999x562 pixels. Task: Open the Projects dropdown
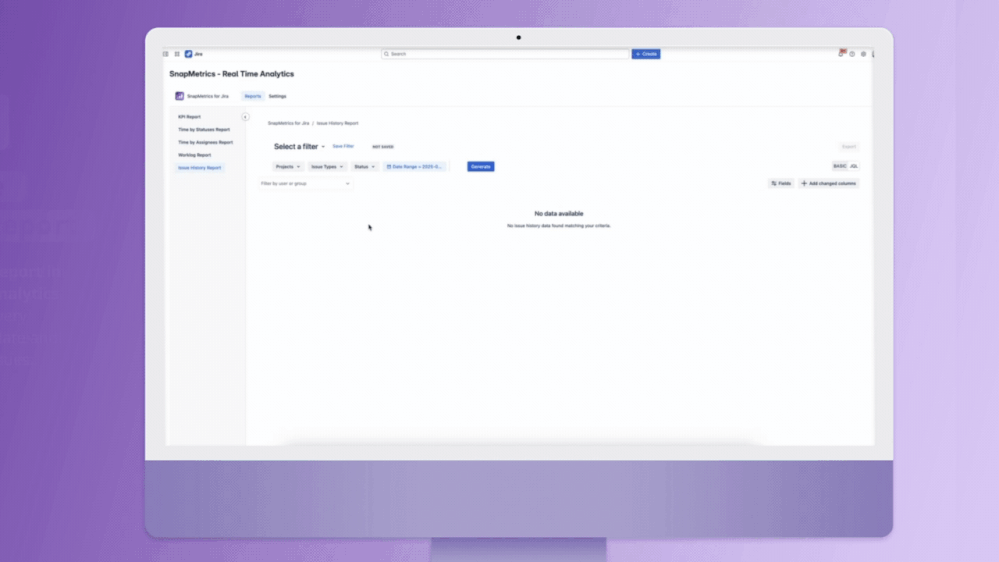pos(287,166)
